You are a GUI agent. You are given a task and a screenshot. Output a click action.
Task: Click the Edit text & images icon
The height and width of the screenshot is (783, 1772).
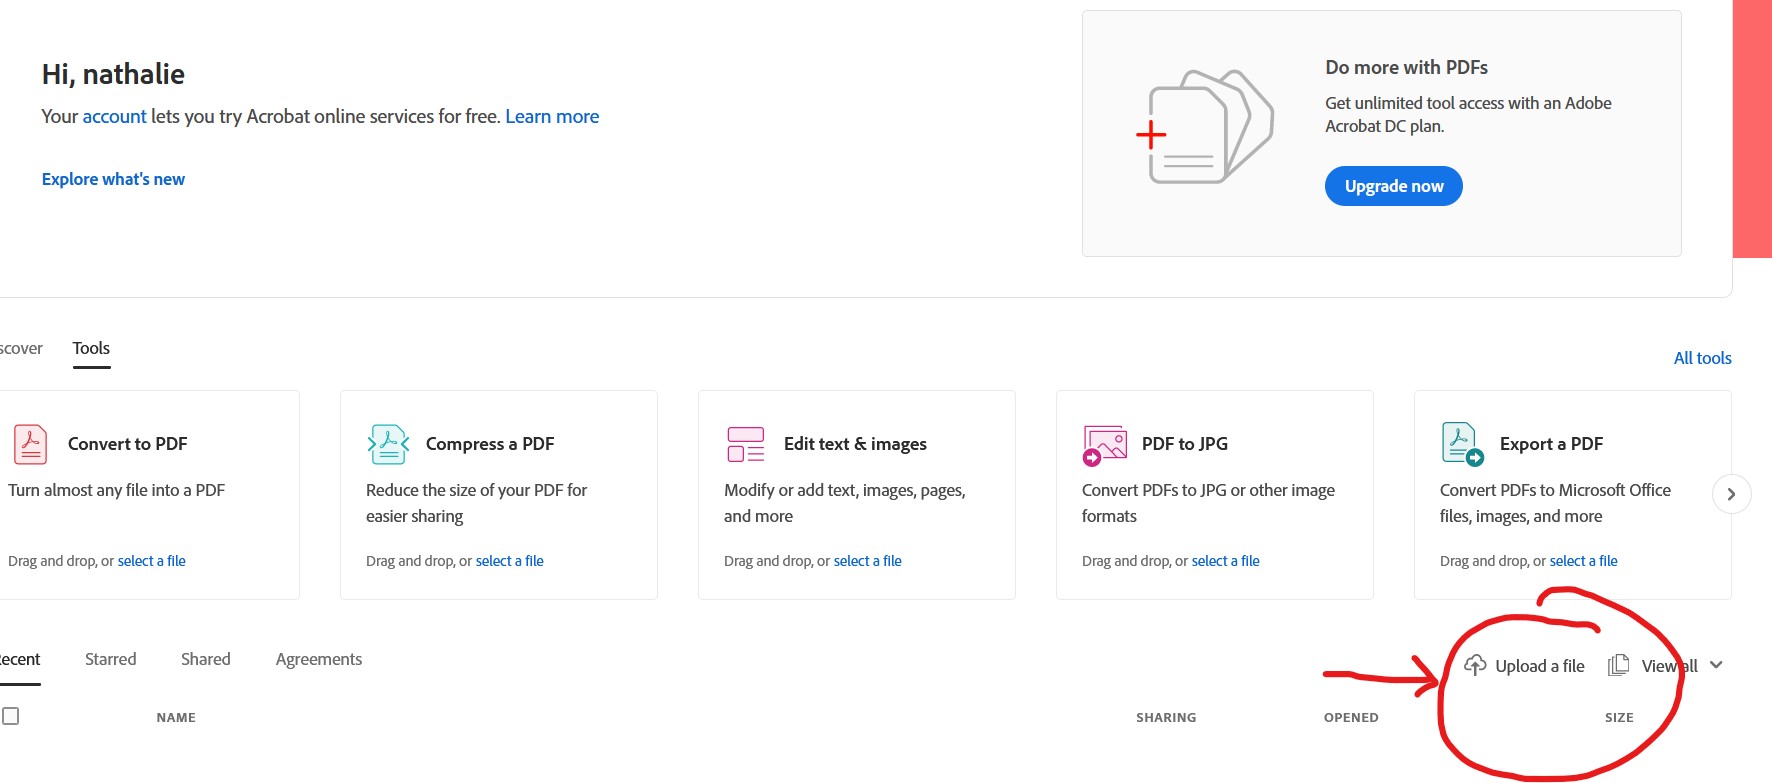tap(746, 444)
